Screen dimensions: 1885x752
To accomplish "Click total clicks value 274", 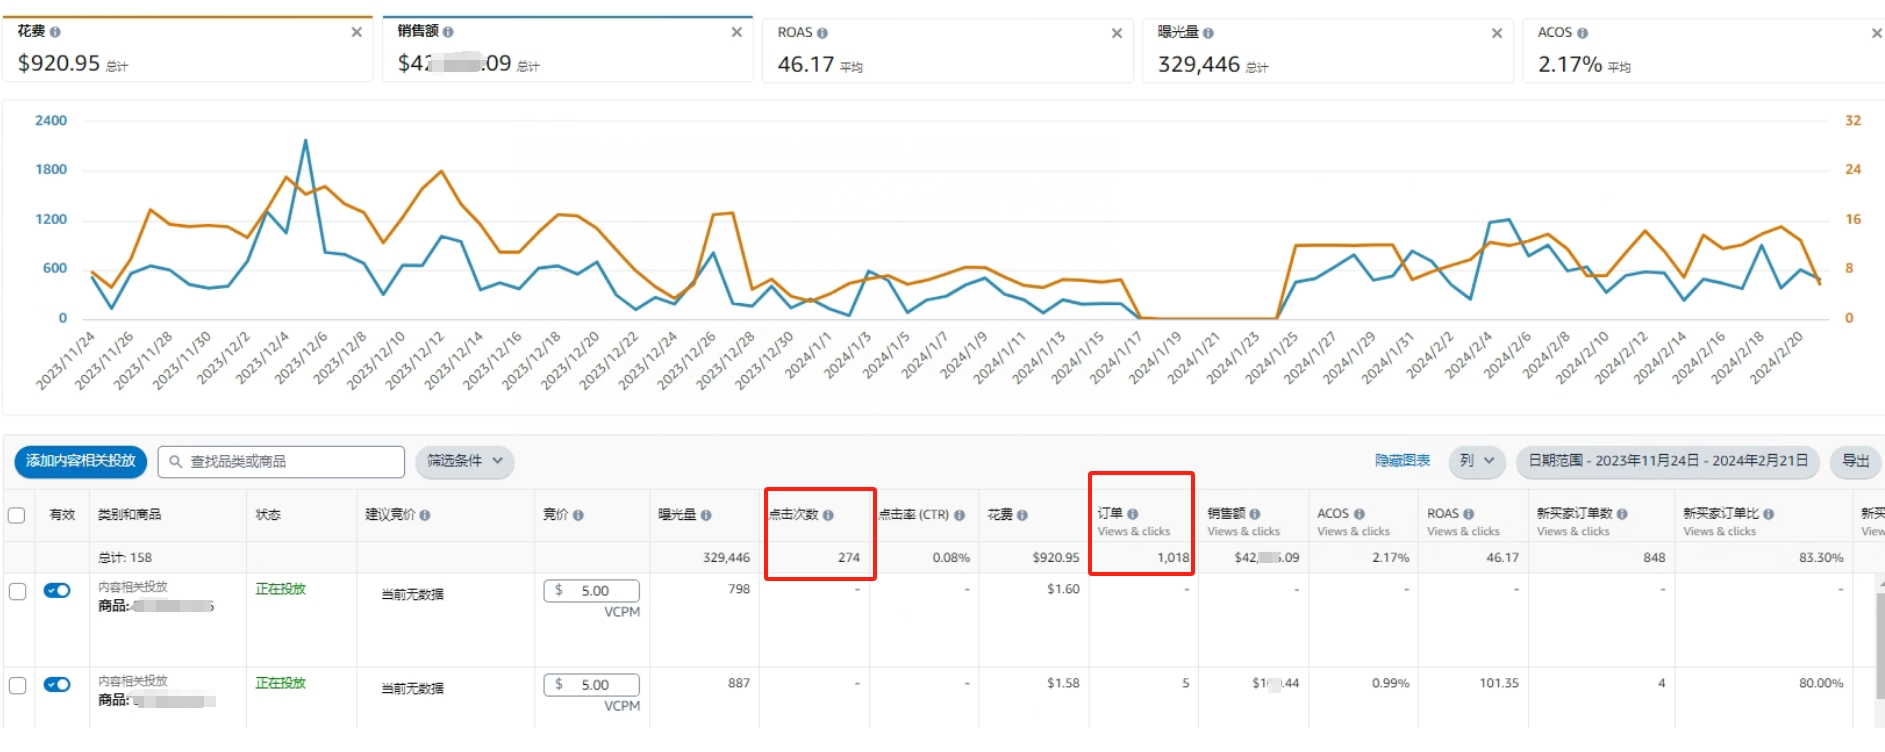I will click(849, 558).
